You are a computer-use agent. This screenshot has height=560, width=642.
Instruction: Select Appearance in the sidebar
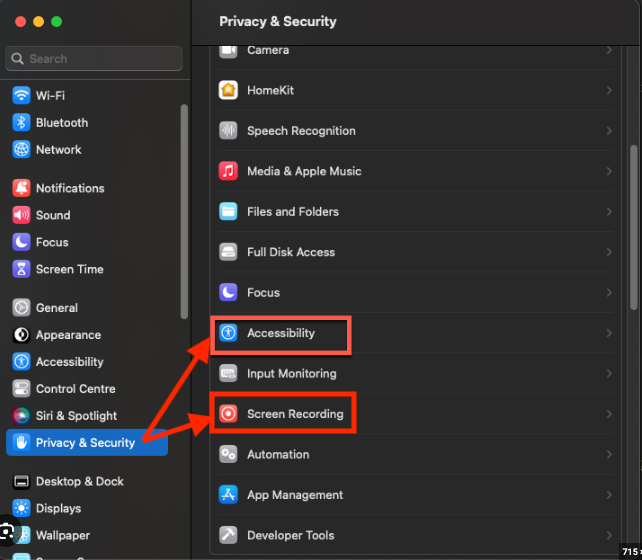point(87,334)
